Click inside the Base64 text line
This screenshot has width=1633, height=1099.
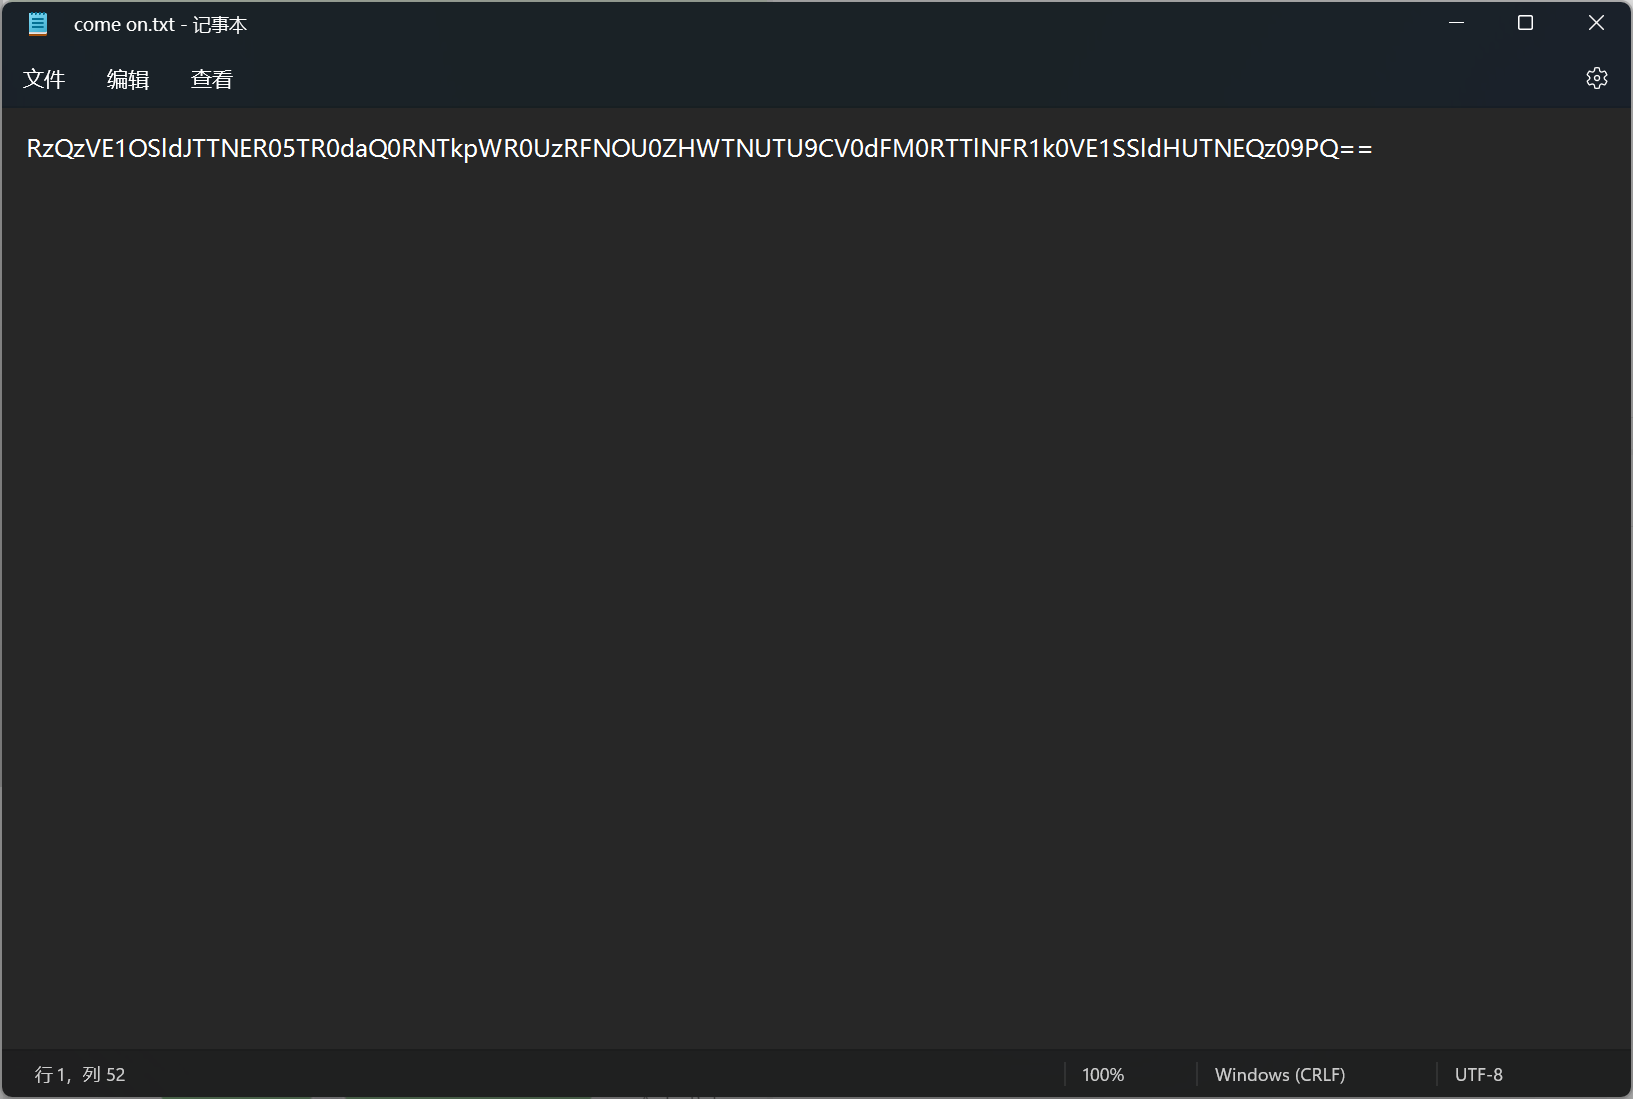[x=700, y=149]
